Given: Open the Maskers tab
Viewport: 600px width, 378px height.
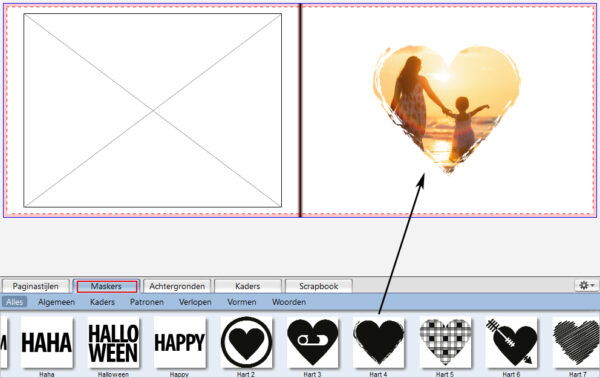Looking at the screenshot, I should [106, 286].
